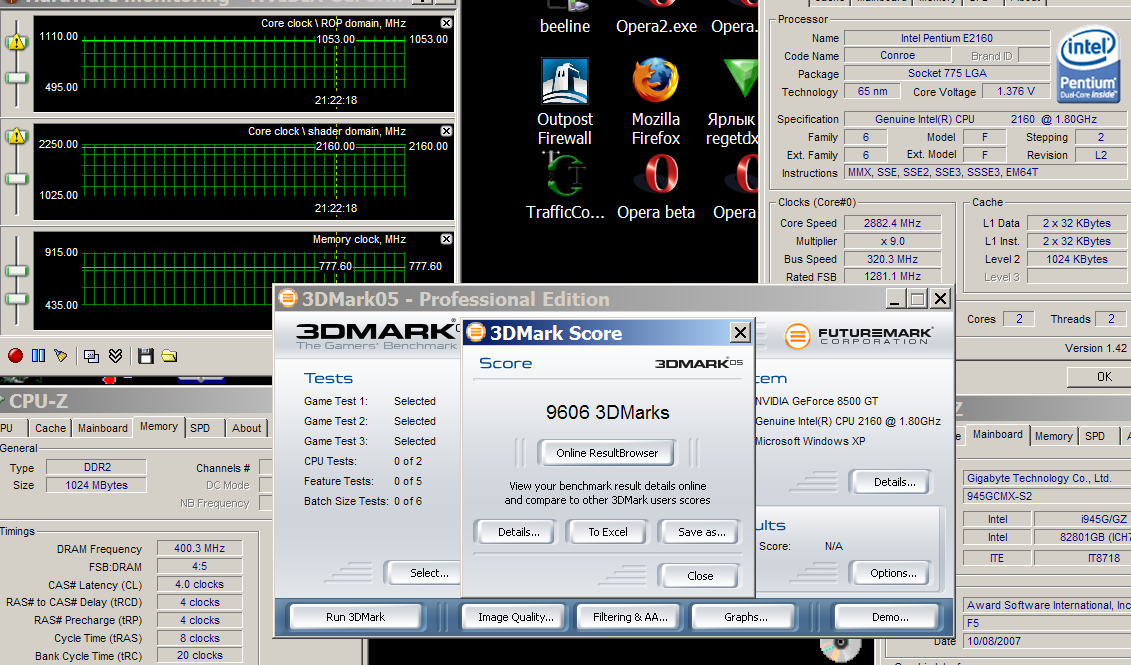
Task: Click the 9606 3DMarks score text
Action: 607,412
